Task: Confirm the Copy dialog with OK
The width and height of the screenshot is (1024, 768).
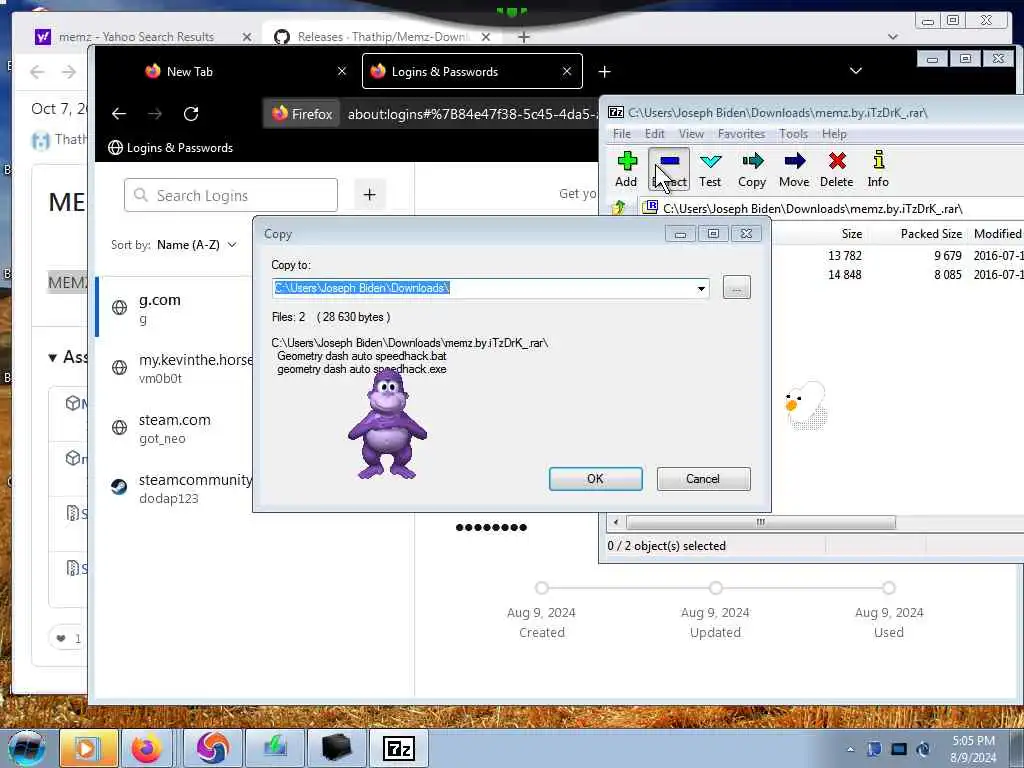Action: point(596,479)
